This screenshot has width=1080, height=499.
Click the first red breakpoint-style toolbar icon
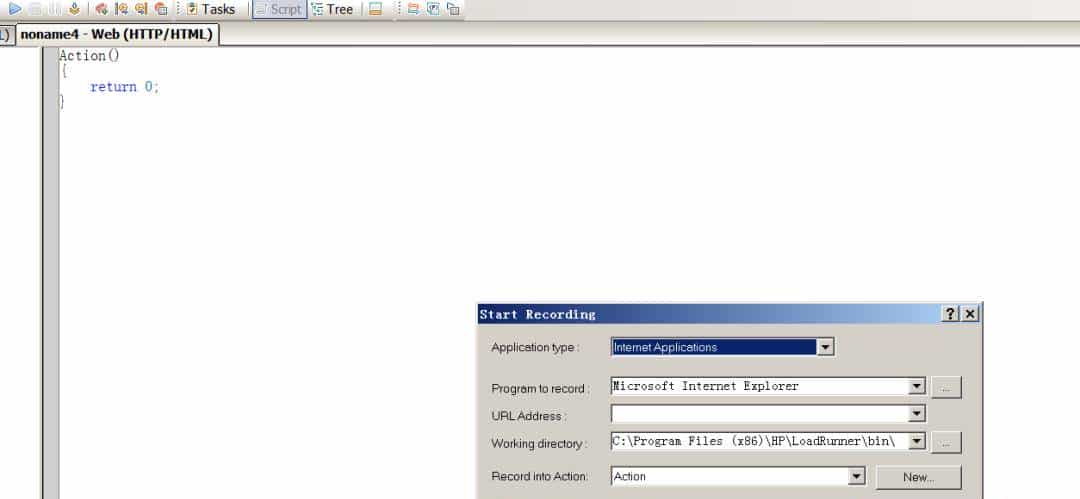point(101,9)
